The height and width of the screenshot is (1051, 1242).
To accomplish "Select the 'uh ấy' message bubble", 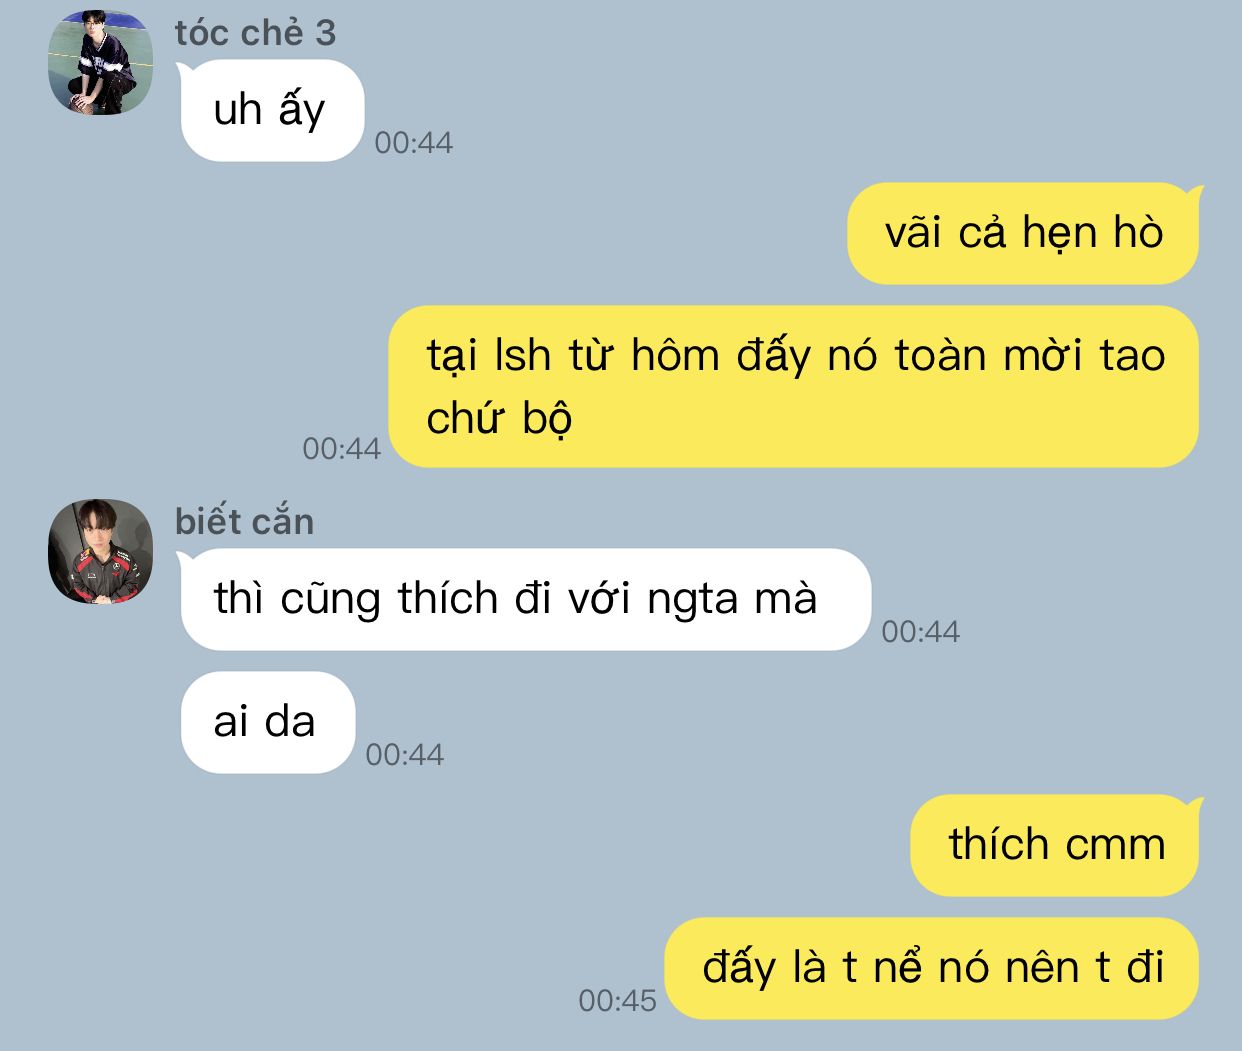I will coord(271,111).
